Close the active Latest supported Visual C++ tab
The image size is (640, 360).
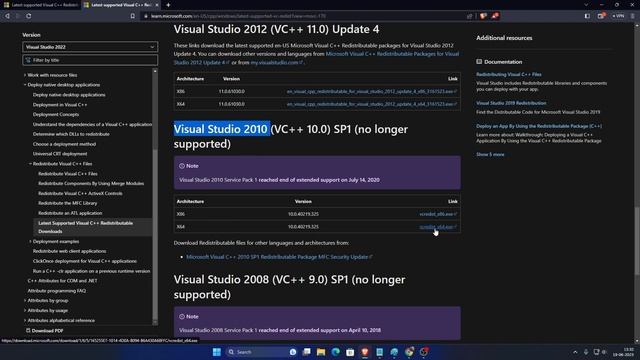click(x=156, y=5)
